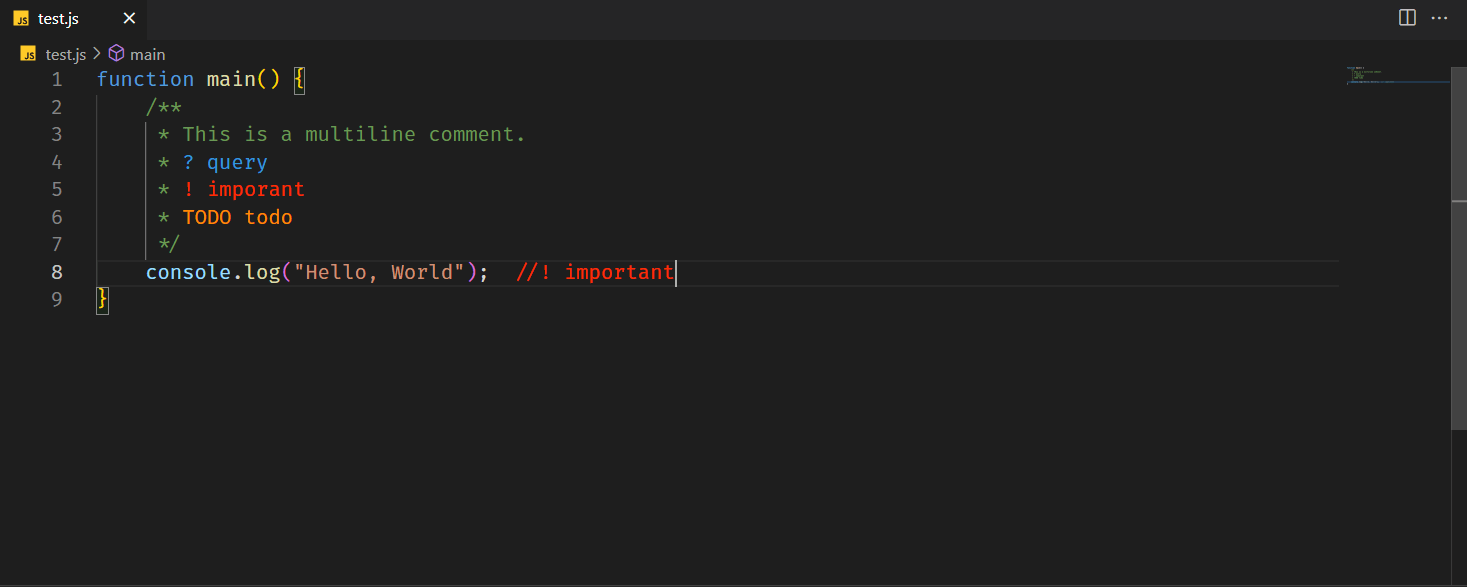Click the split editor icon
Image resolution: width=1467 pixels, height=587 pixels.
pyautogui.click(x=1407, y=17)
